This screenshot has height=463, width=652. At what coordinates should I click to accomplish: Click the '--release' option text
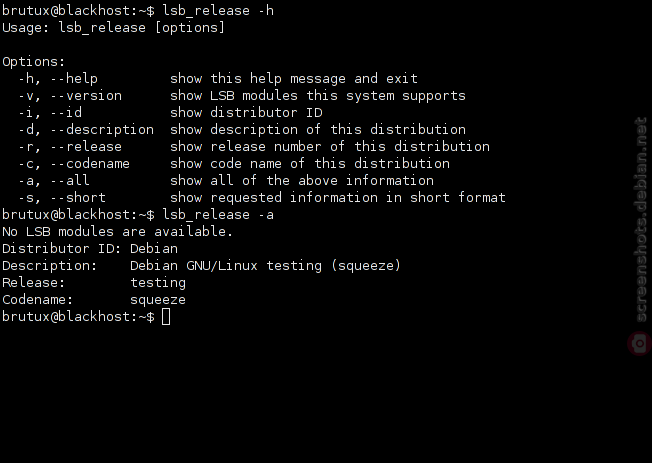(86, 147)
